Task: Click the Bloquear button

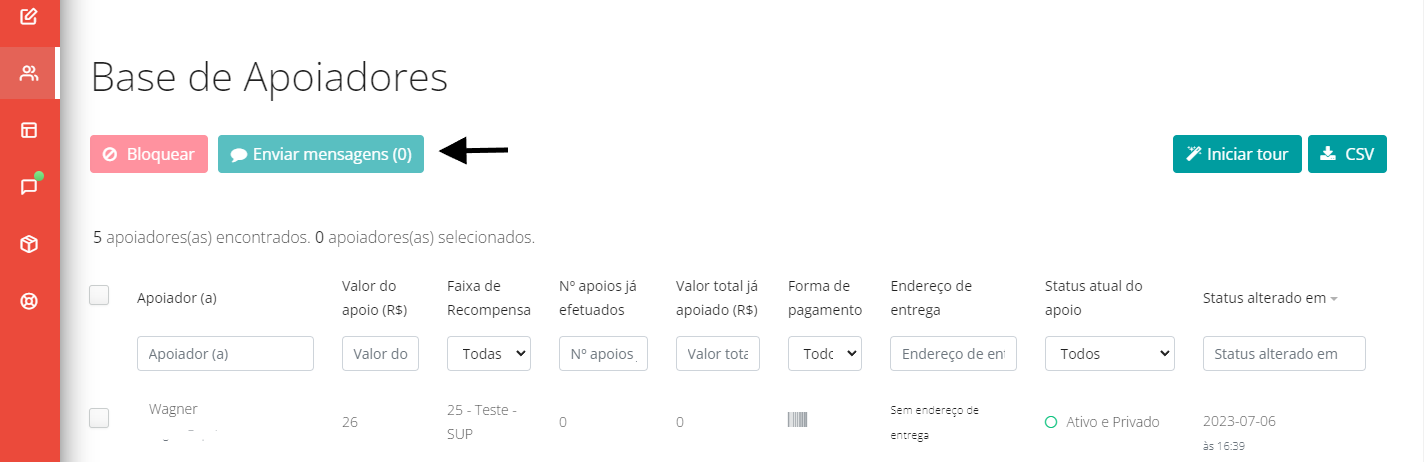Action: click(149, 154)
